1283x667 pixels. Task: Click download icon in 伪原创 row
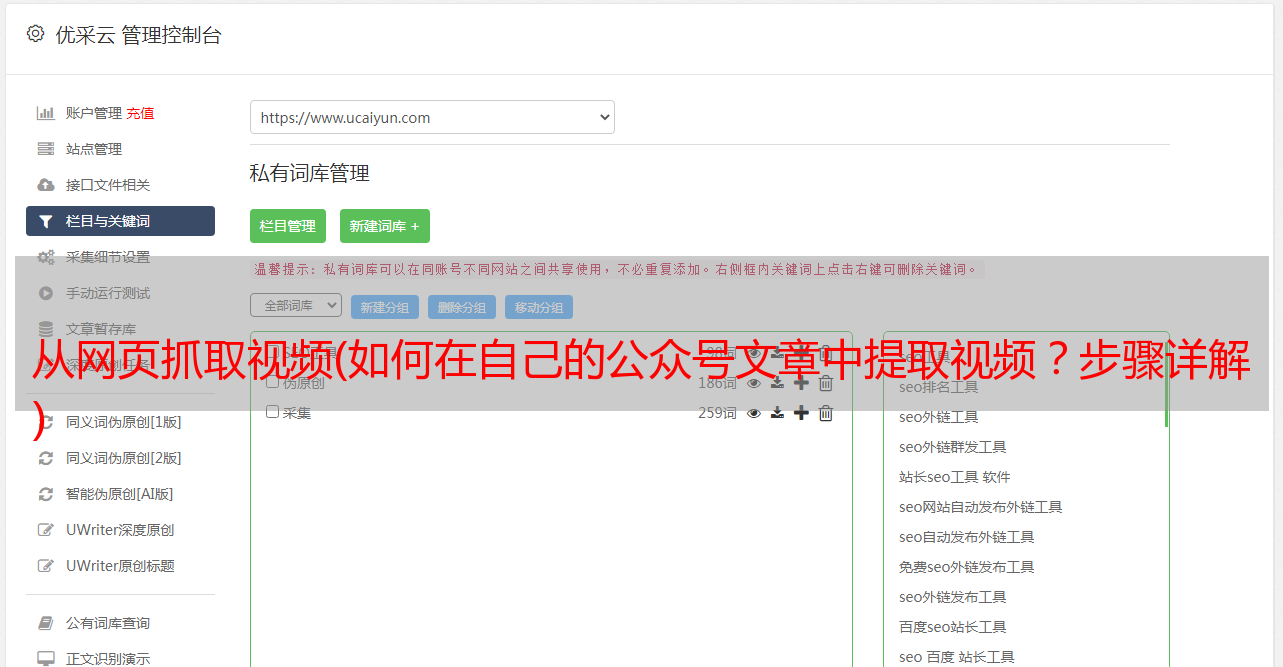point(777,383)
